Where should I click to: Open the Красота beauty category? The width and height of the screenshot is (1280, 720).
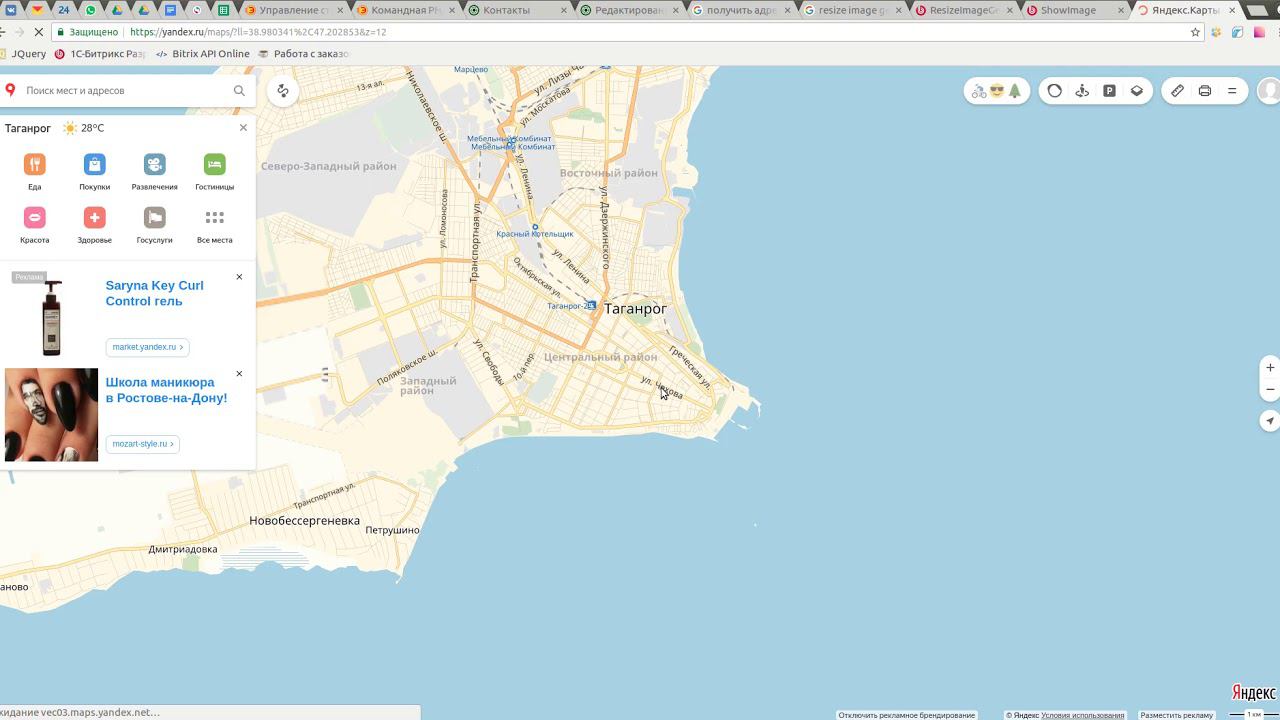point(35,225)
